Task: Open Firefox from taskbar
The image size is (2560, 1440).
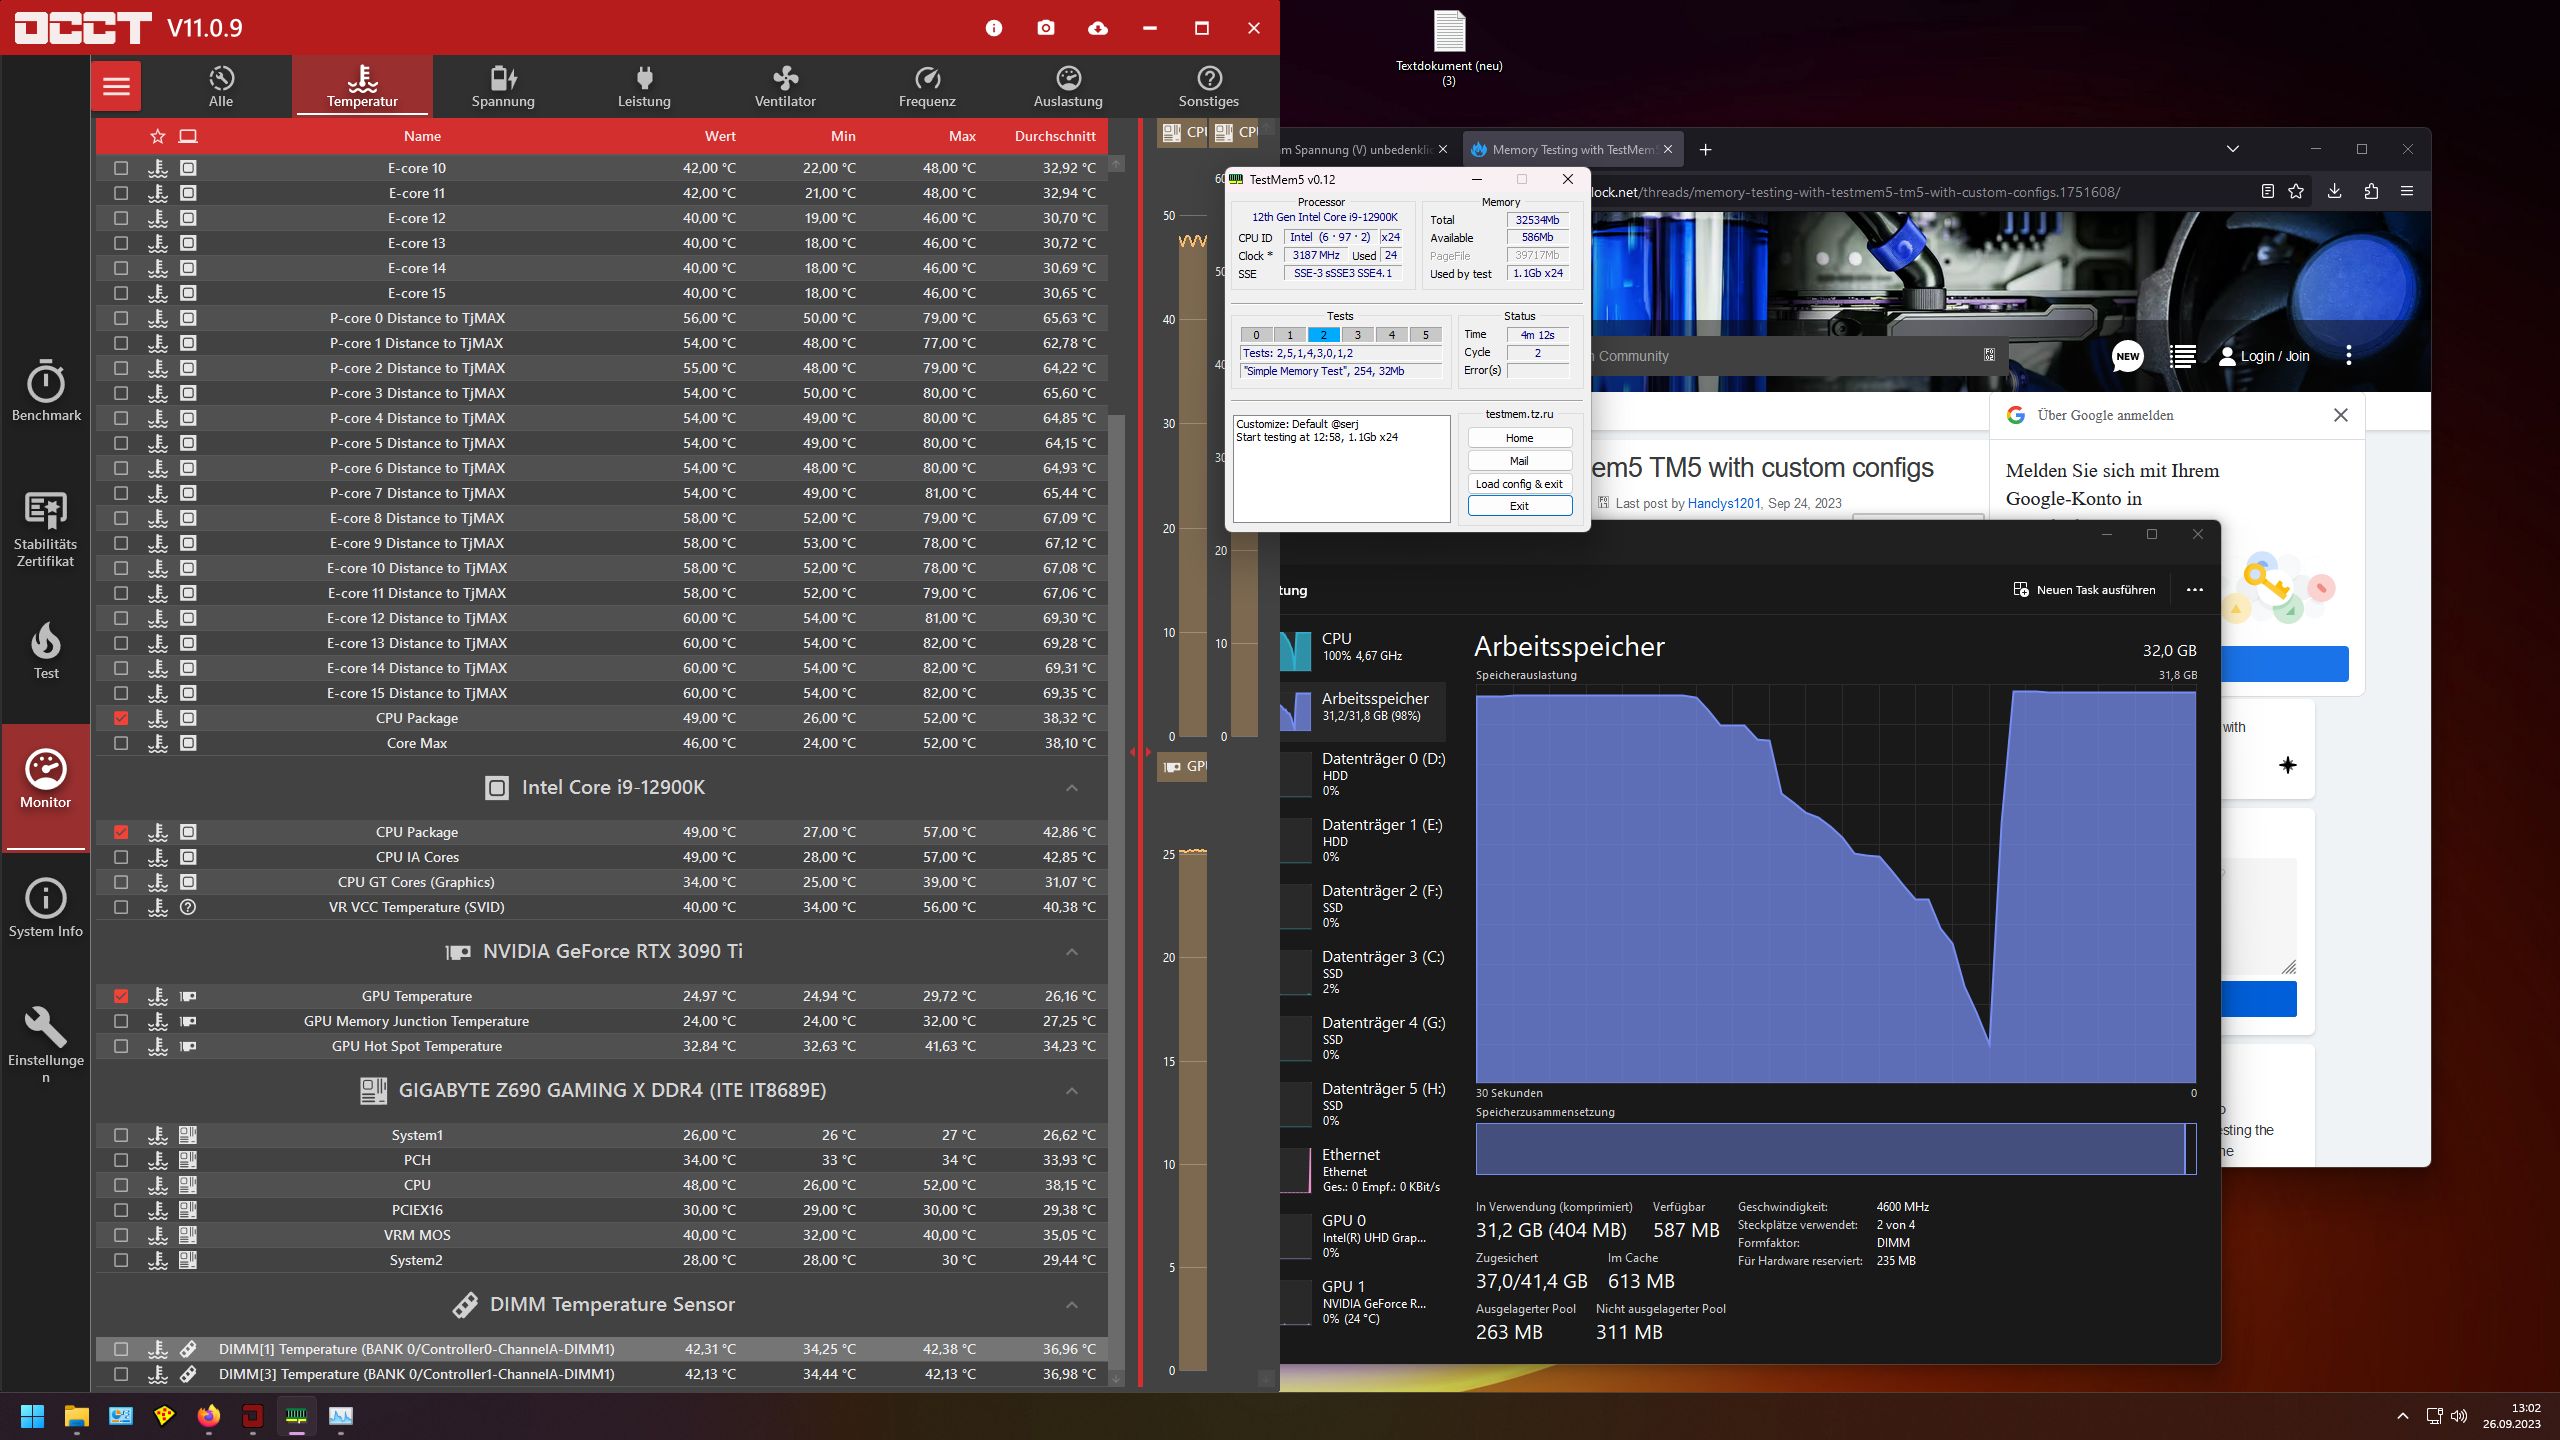Action: 208,1416
